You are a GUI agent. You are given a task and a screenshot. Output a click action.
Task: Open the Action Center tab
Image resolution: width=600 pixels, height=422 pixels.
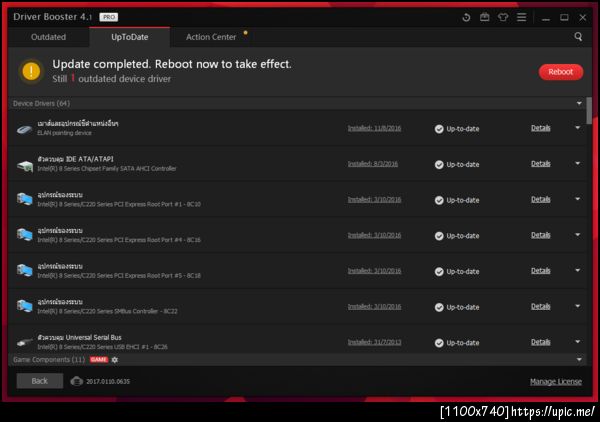[x=211, y=37]
